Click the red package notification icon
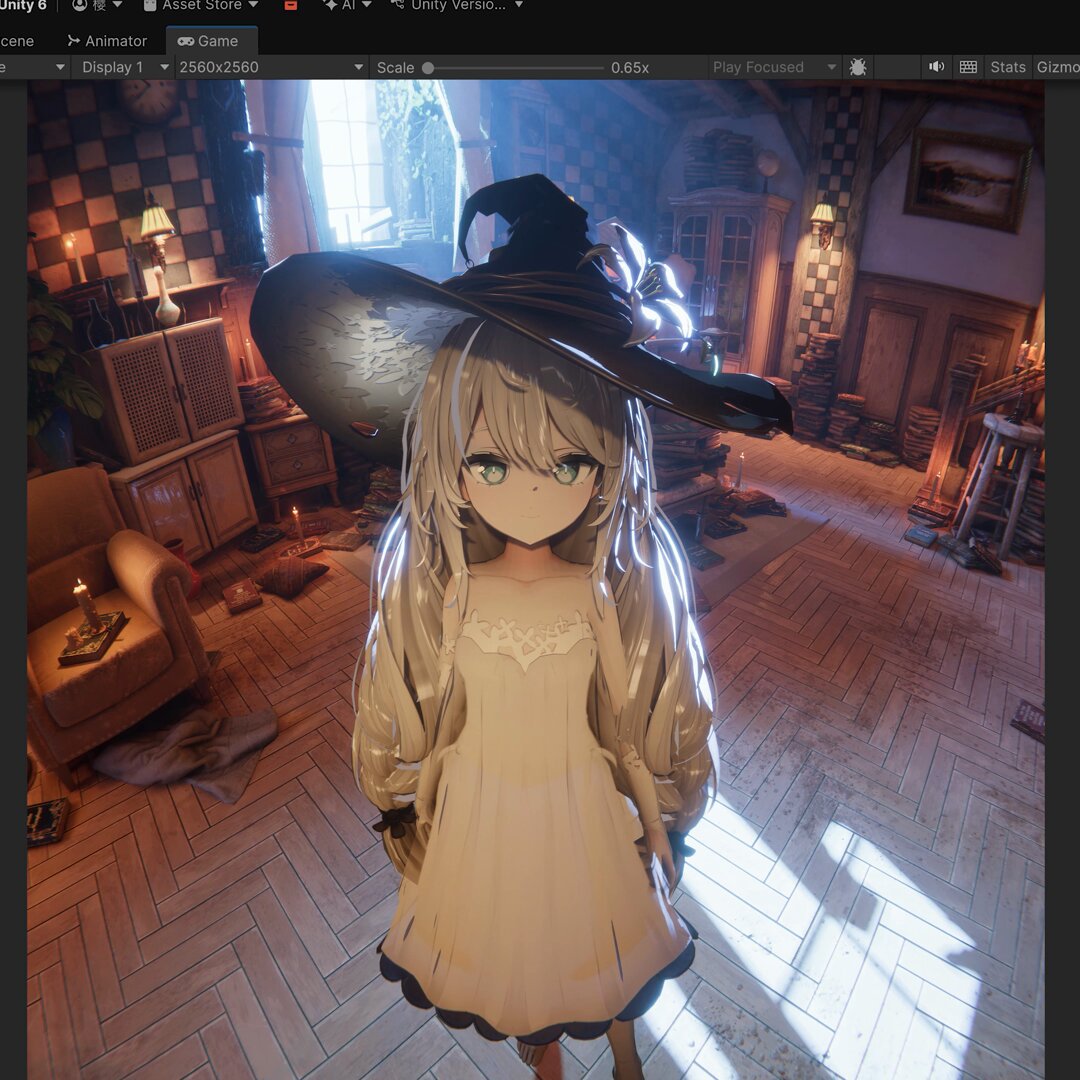 (x=291, y=5)
